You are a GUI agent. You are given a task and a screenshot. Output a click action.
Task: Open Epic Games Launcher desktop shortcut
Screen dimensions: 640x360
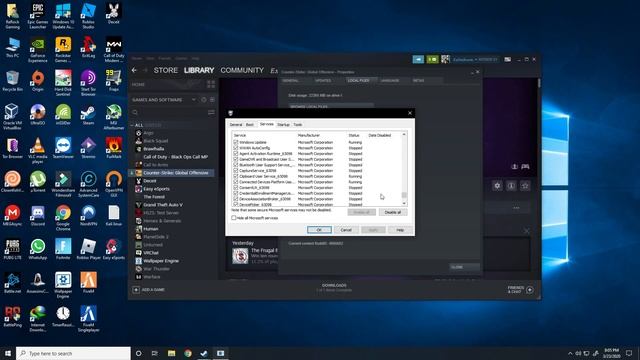[38, 16]
